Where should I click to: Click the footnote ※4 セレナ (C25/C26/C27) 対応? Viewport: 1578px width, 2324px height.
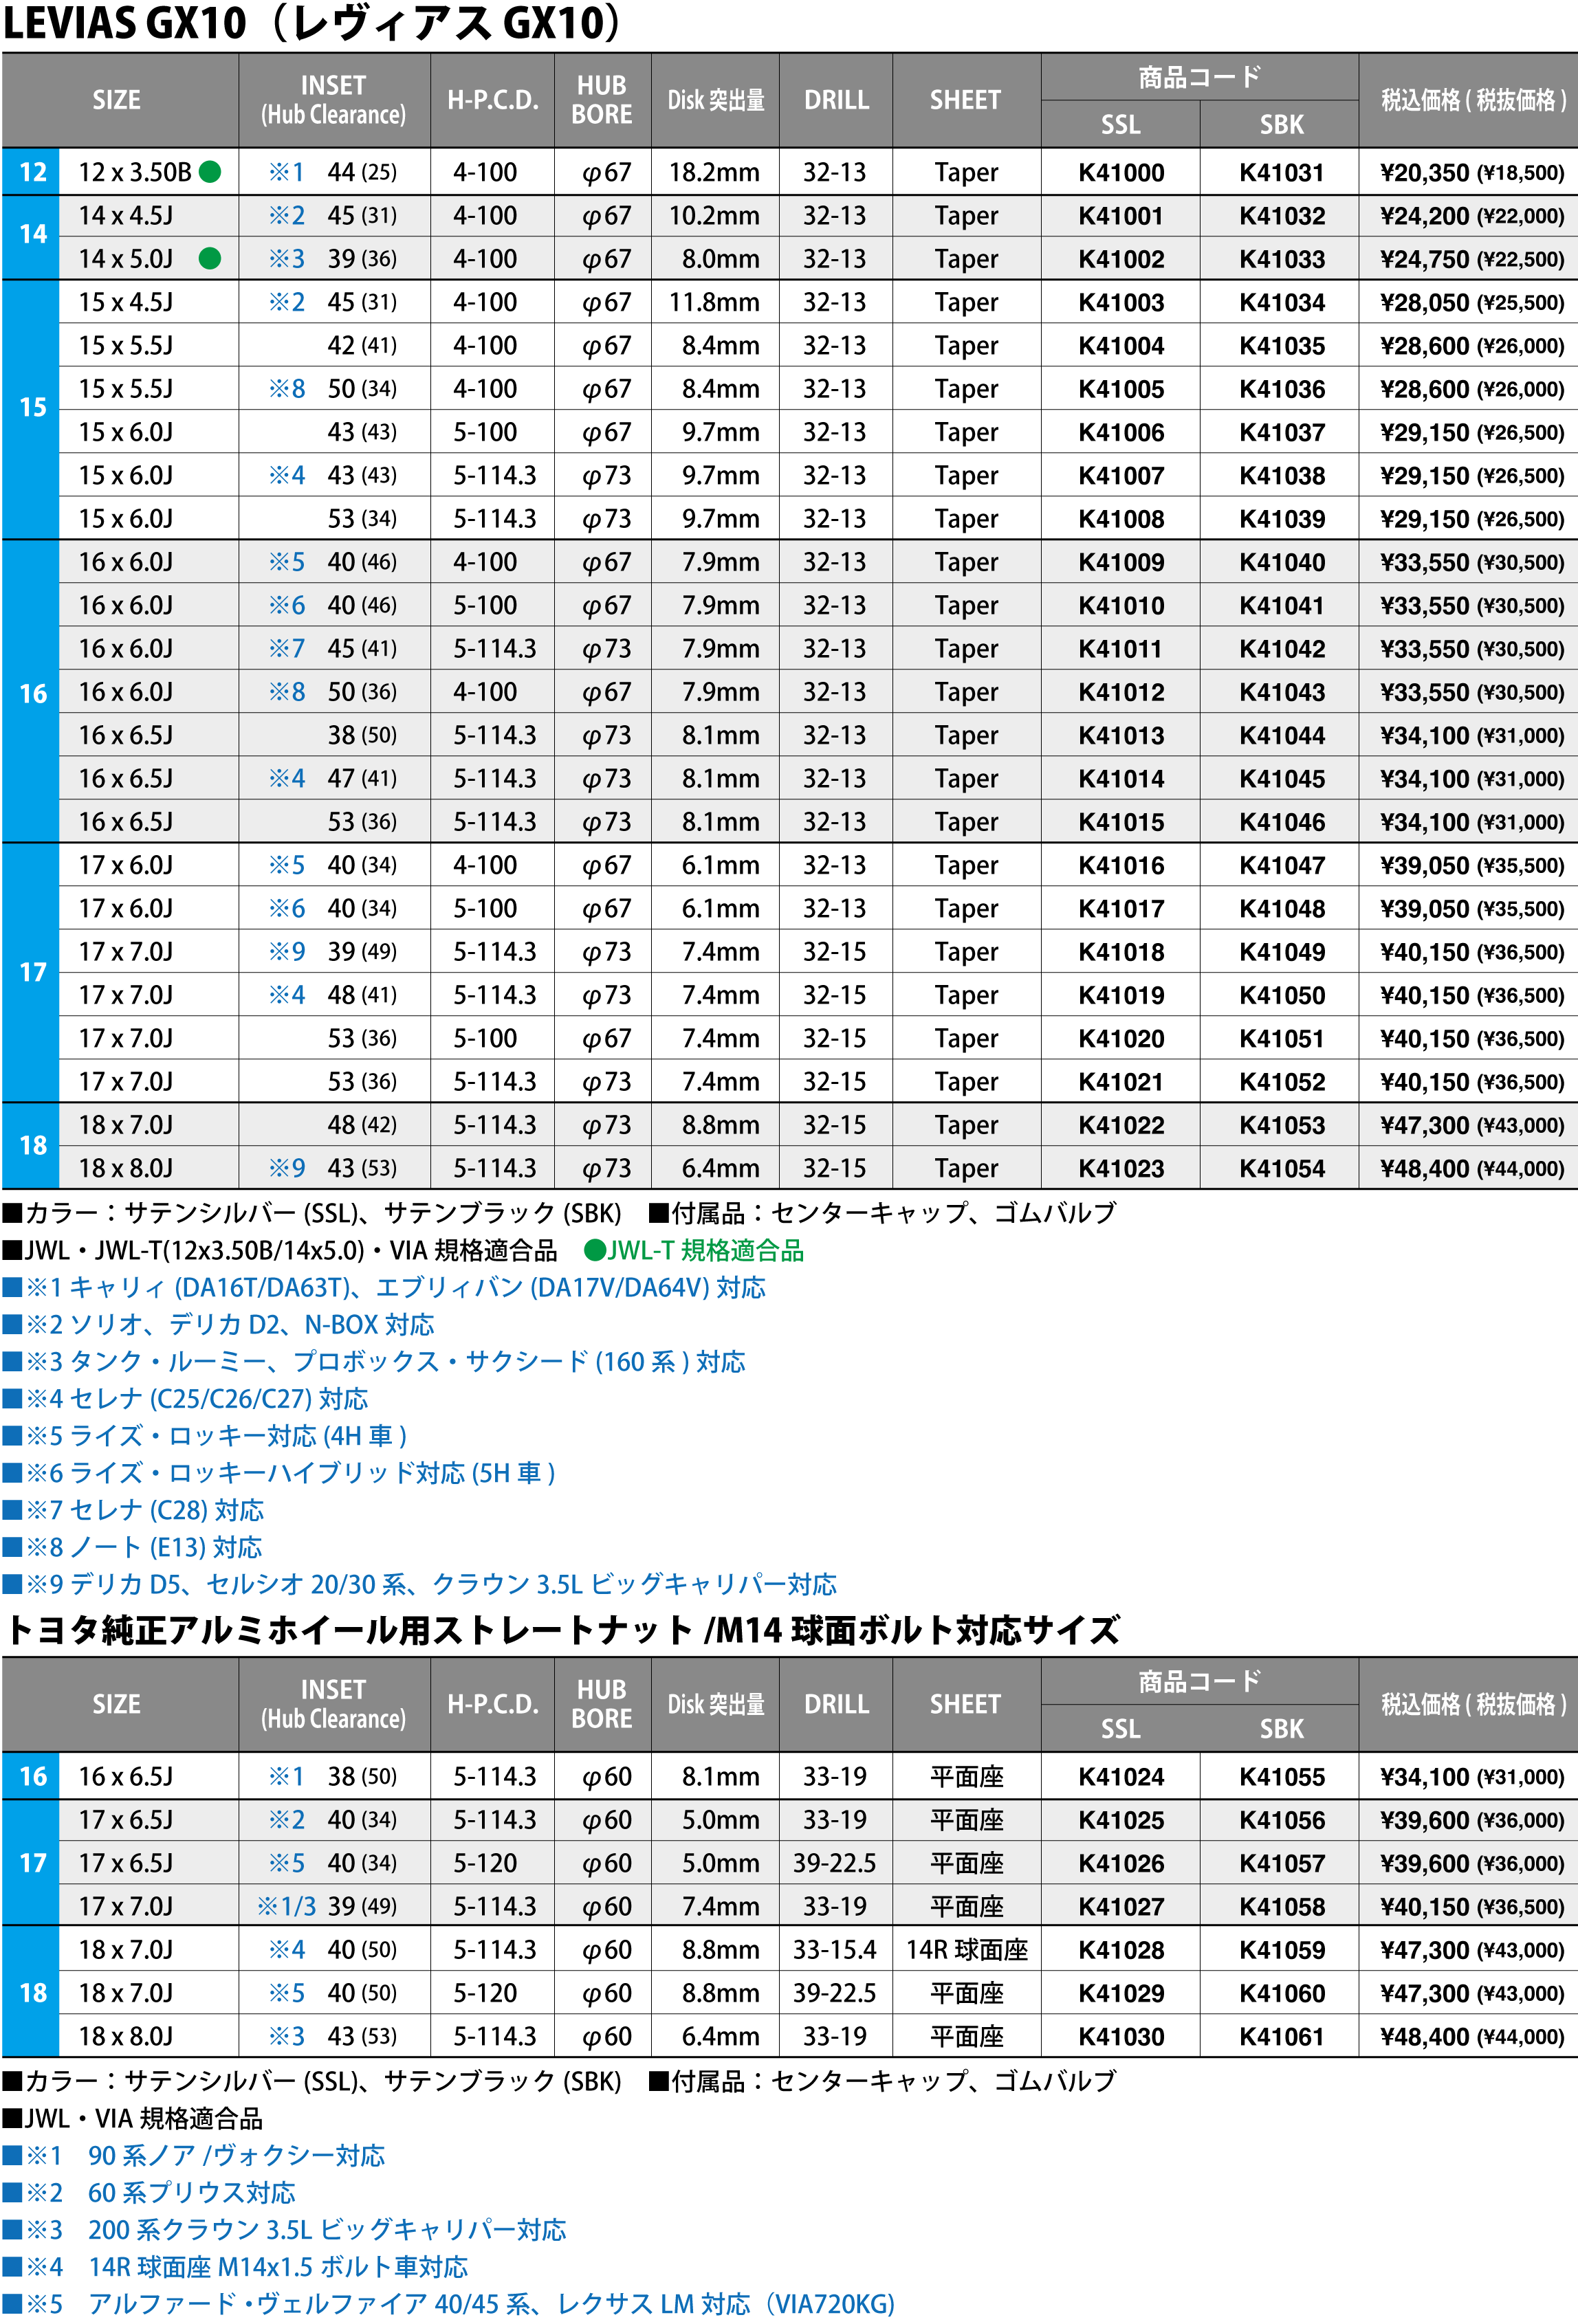coord(186,1398)
